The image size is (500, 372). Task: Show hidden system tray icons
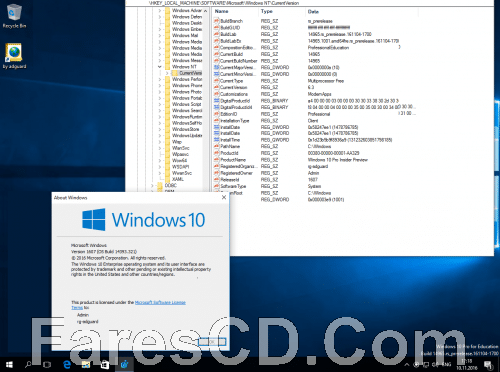[x=407, y=365]
